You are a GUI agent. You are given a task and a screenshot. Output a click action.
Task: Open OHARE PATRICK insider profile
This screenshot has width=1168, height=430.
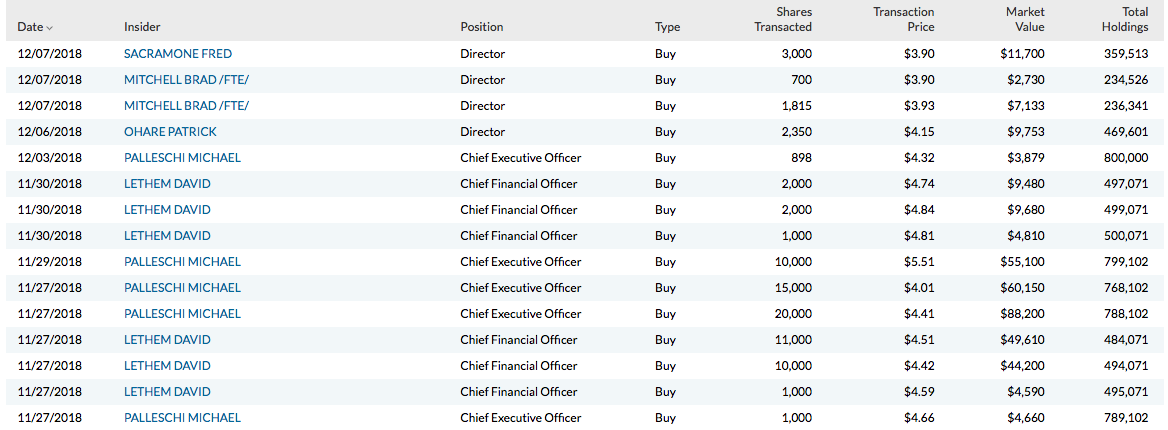tap(170, 132)
